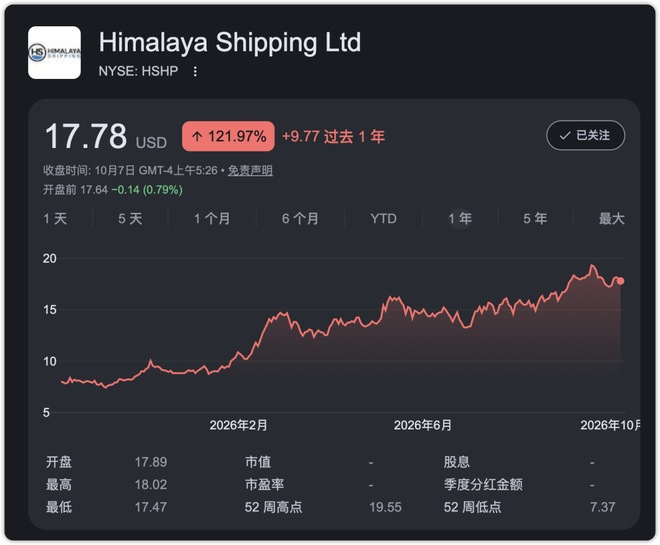
Task: Toggle the 已关注 follow button
Action: pyautogui.click(x=585, y=136)
